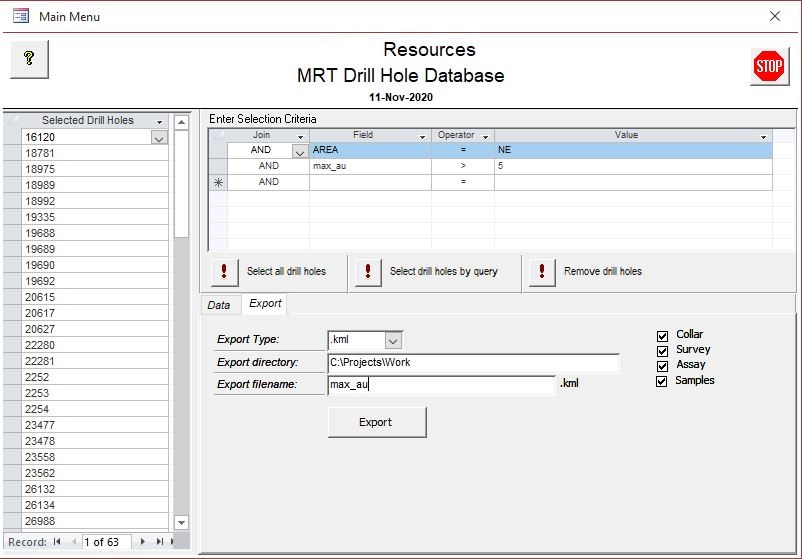Click the record number box 1 of 63
Image resolution: width=802 pixels, height=559 pixels.
point(106,542)
